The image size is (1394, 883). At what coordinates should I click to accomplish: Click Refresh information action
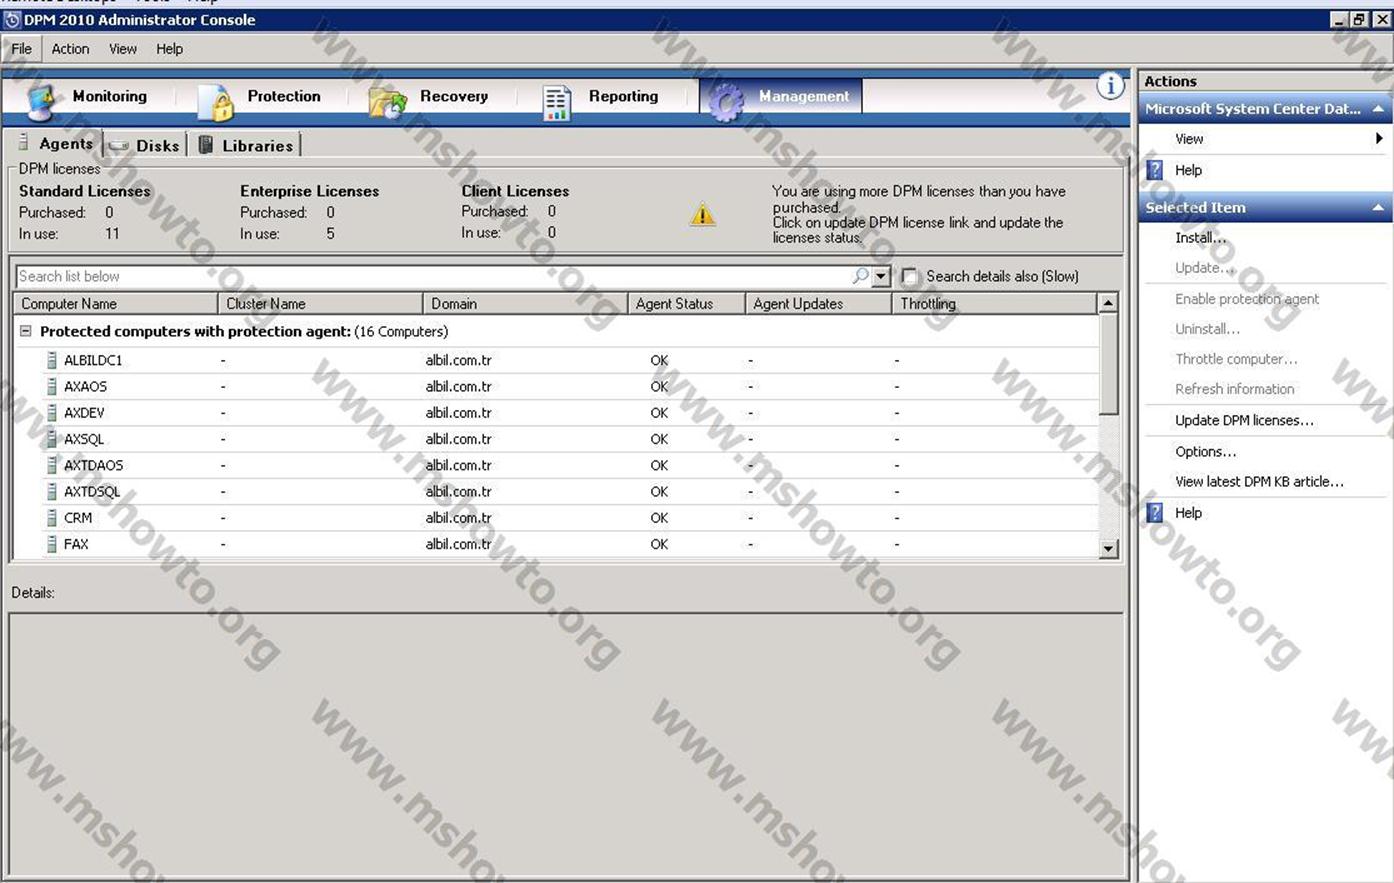[x=1234, y=389]
